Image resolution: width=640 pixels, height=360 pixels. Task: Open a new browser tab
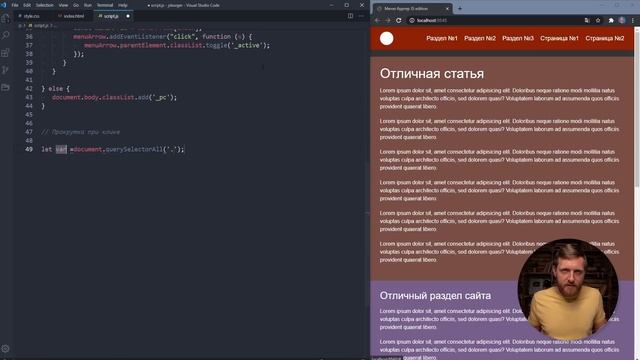[x=460, y=8]
